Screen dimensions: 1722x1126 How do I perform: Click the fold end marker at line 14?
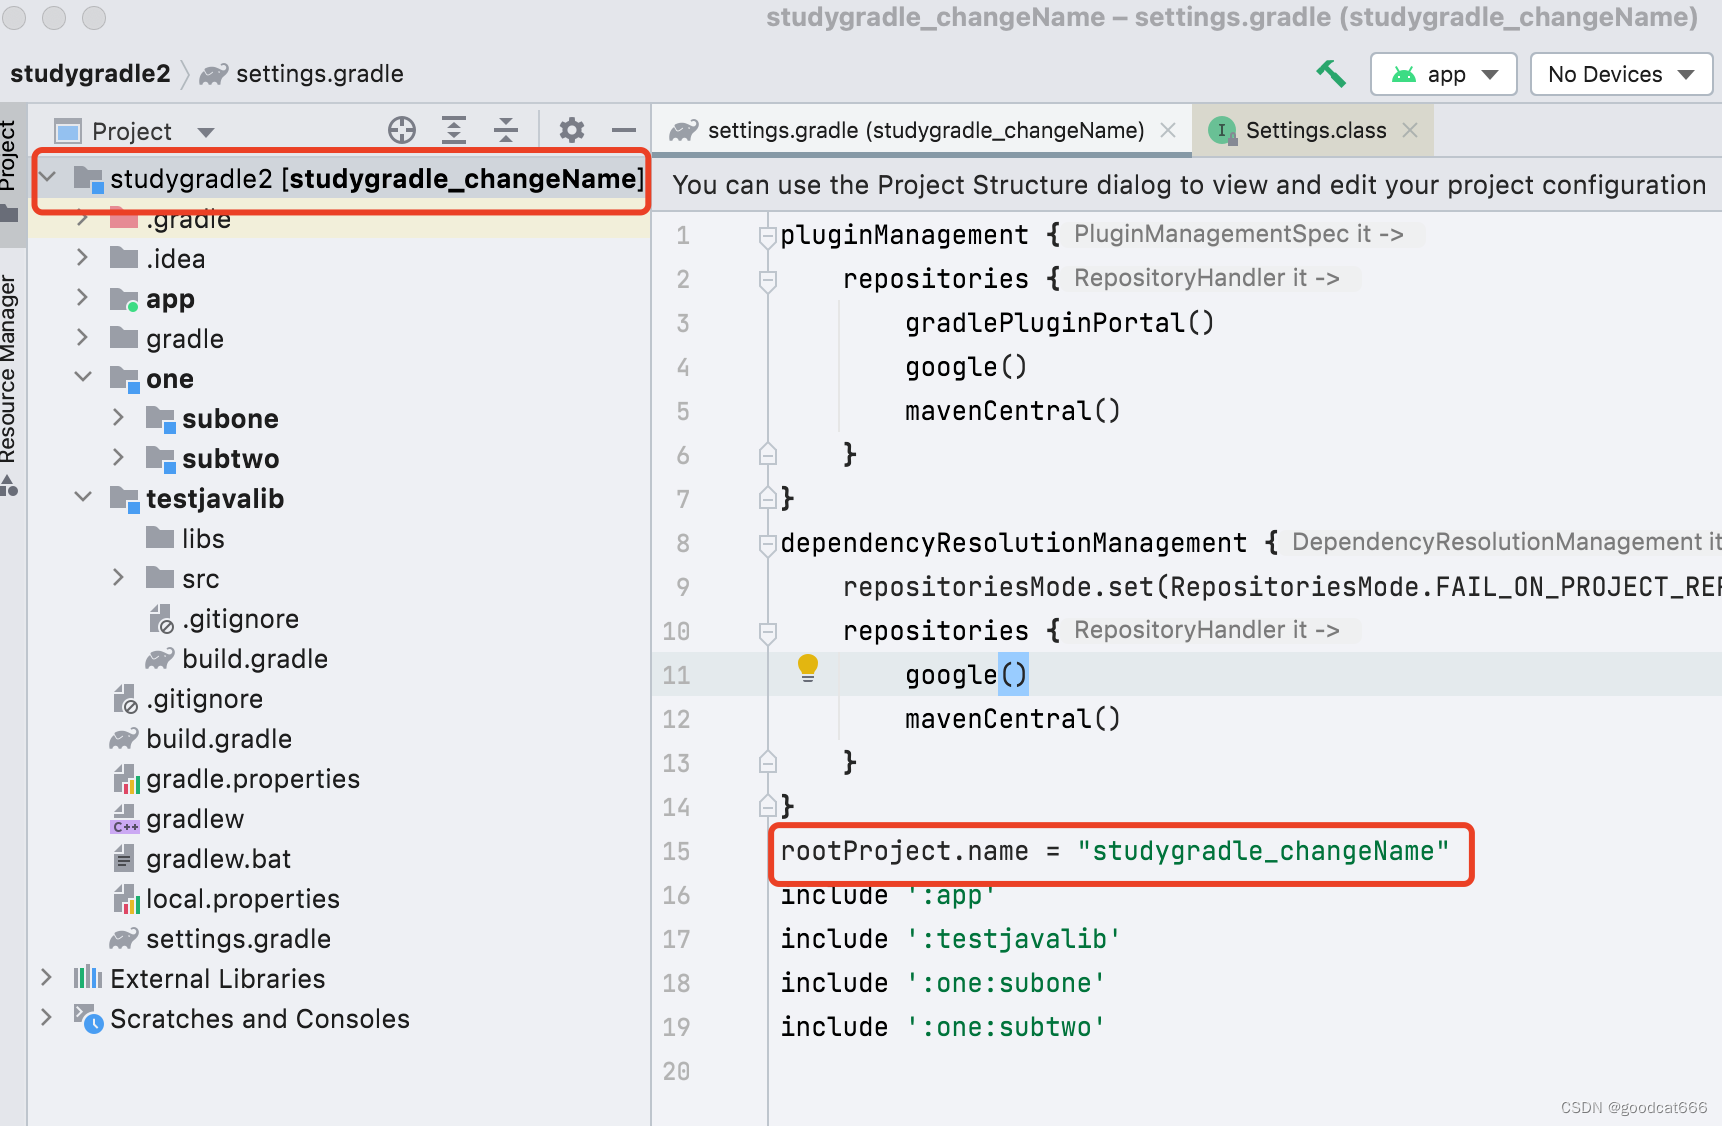(768, 807)
